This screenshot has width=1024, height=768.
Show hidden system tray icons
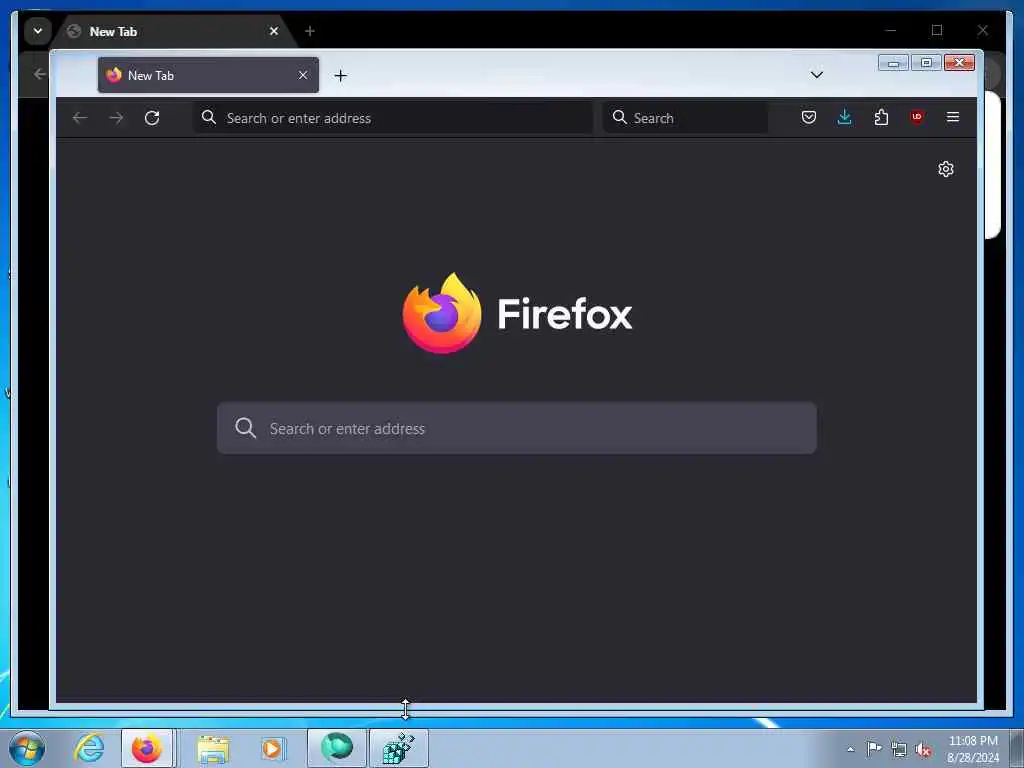[x=850, y=749]
